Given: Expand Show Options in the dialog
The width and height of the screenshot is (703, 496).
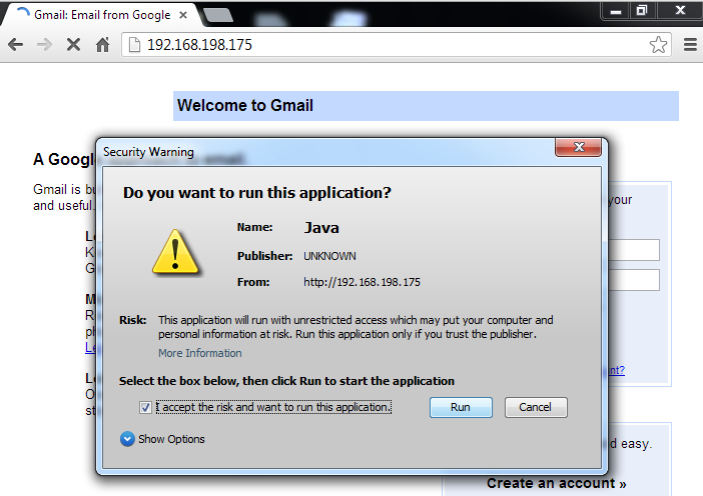Looking at the screenshot, I should pyautogui.click(x=162, y=439).
